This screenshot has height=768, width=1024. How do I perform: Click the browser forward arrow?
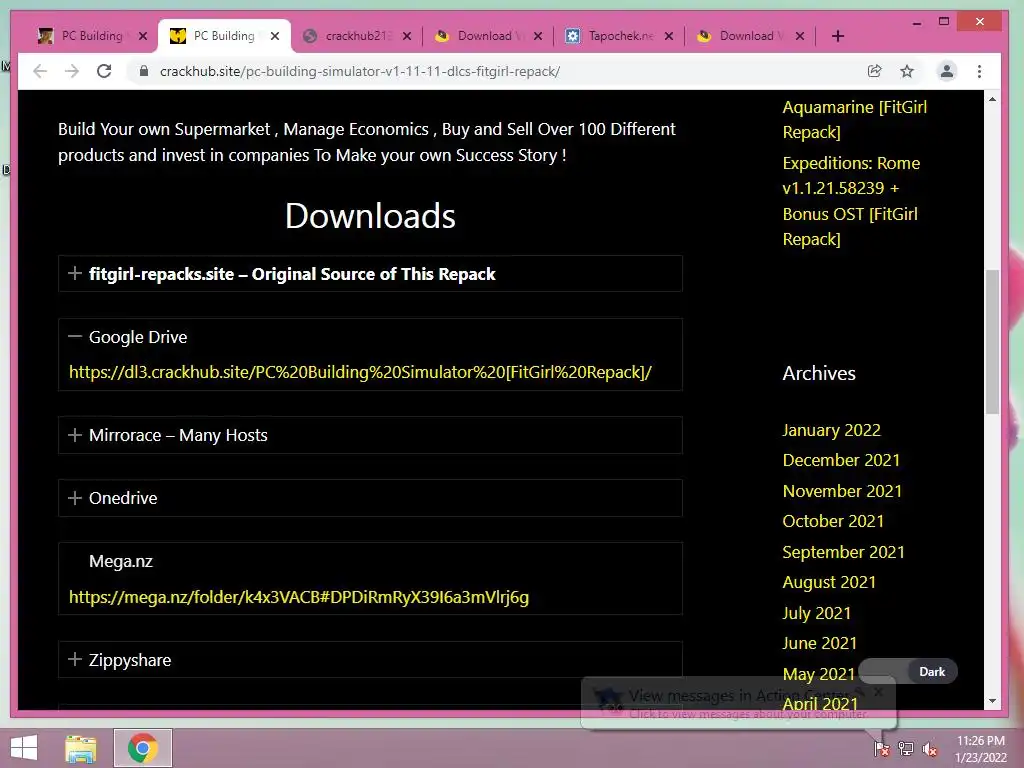pyautogui.click(x=72, y=71)
